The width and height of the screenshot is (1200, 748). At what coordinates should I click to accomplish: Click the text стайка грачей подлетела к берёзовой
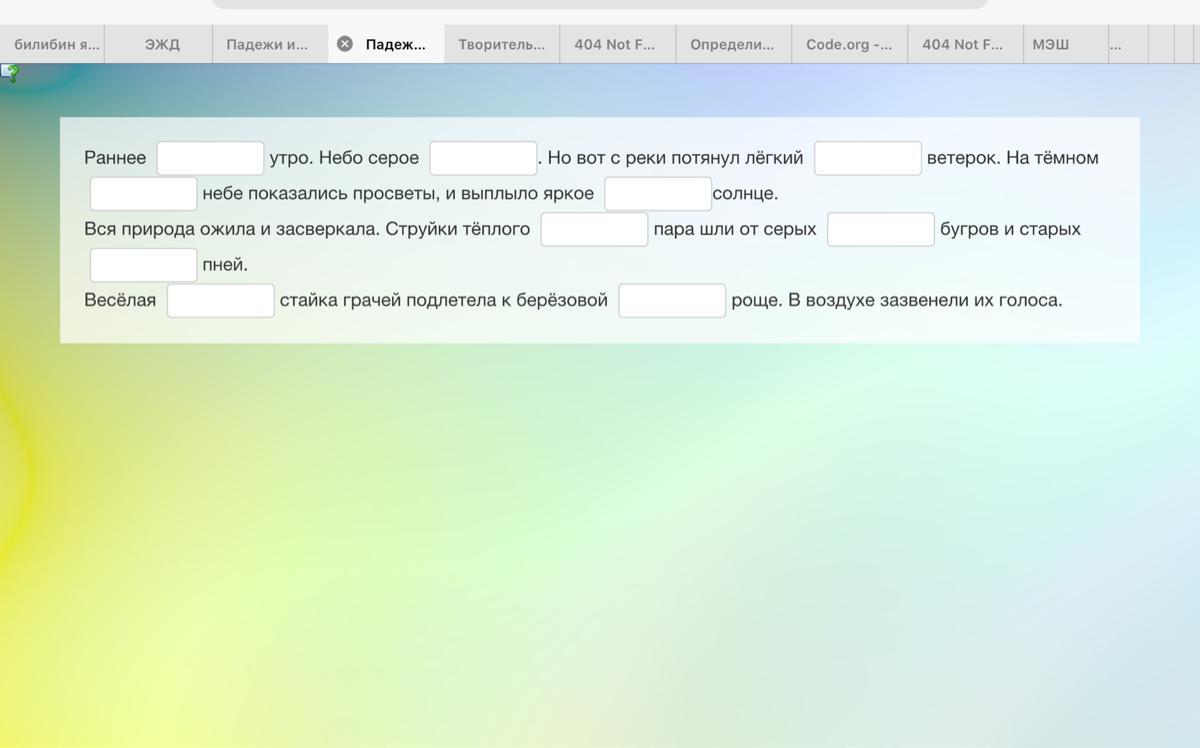444,300
